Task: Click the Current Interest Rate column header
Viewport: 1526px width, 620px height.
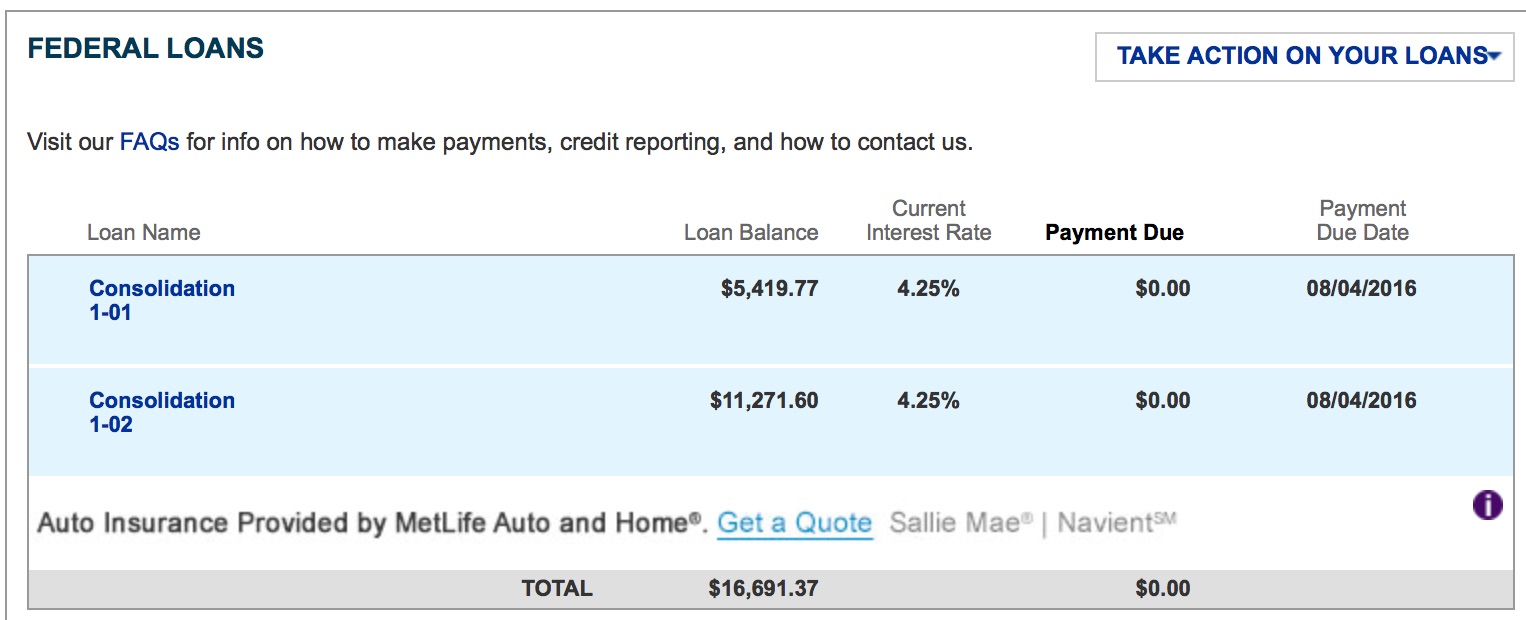Action: [928, 221]
